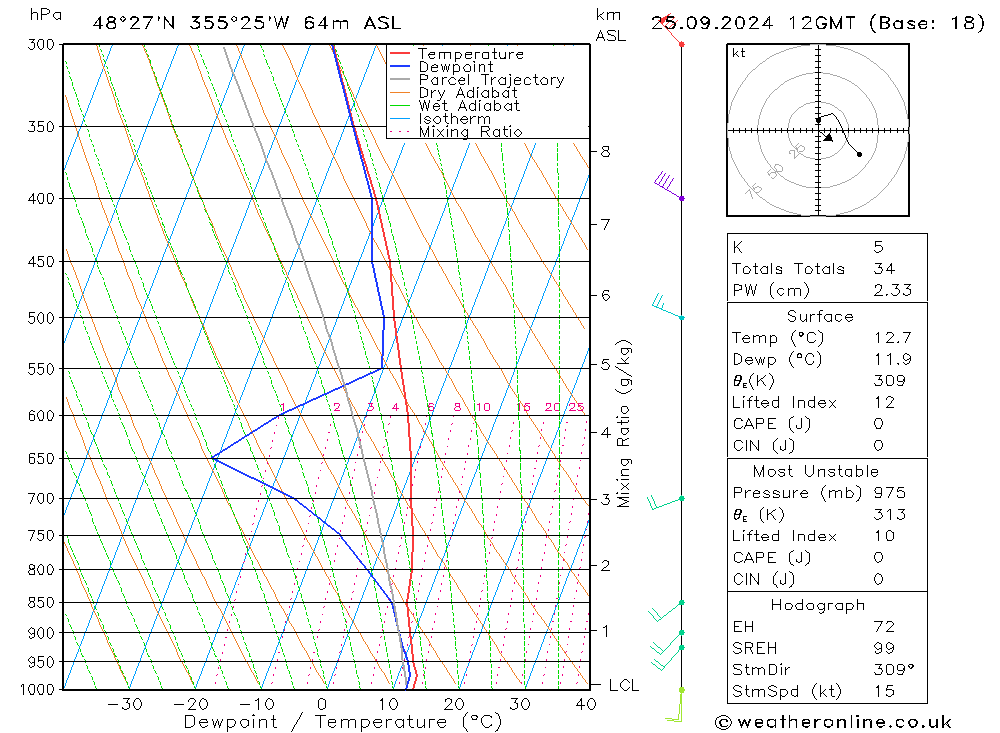Click the Surface section heading
This screenshot has height=733, width=1000.
(x=820, y=316)
